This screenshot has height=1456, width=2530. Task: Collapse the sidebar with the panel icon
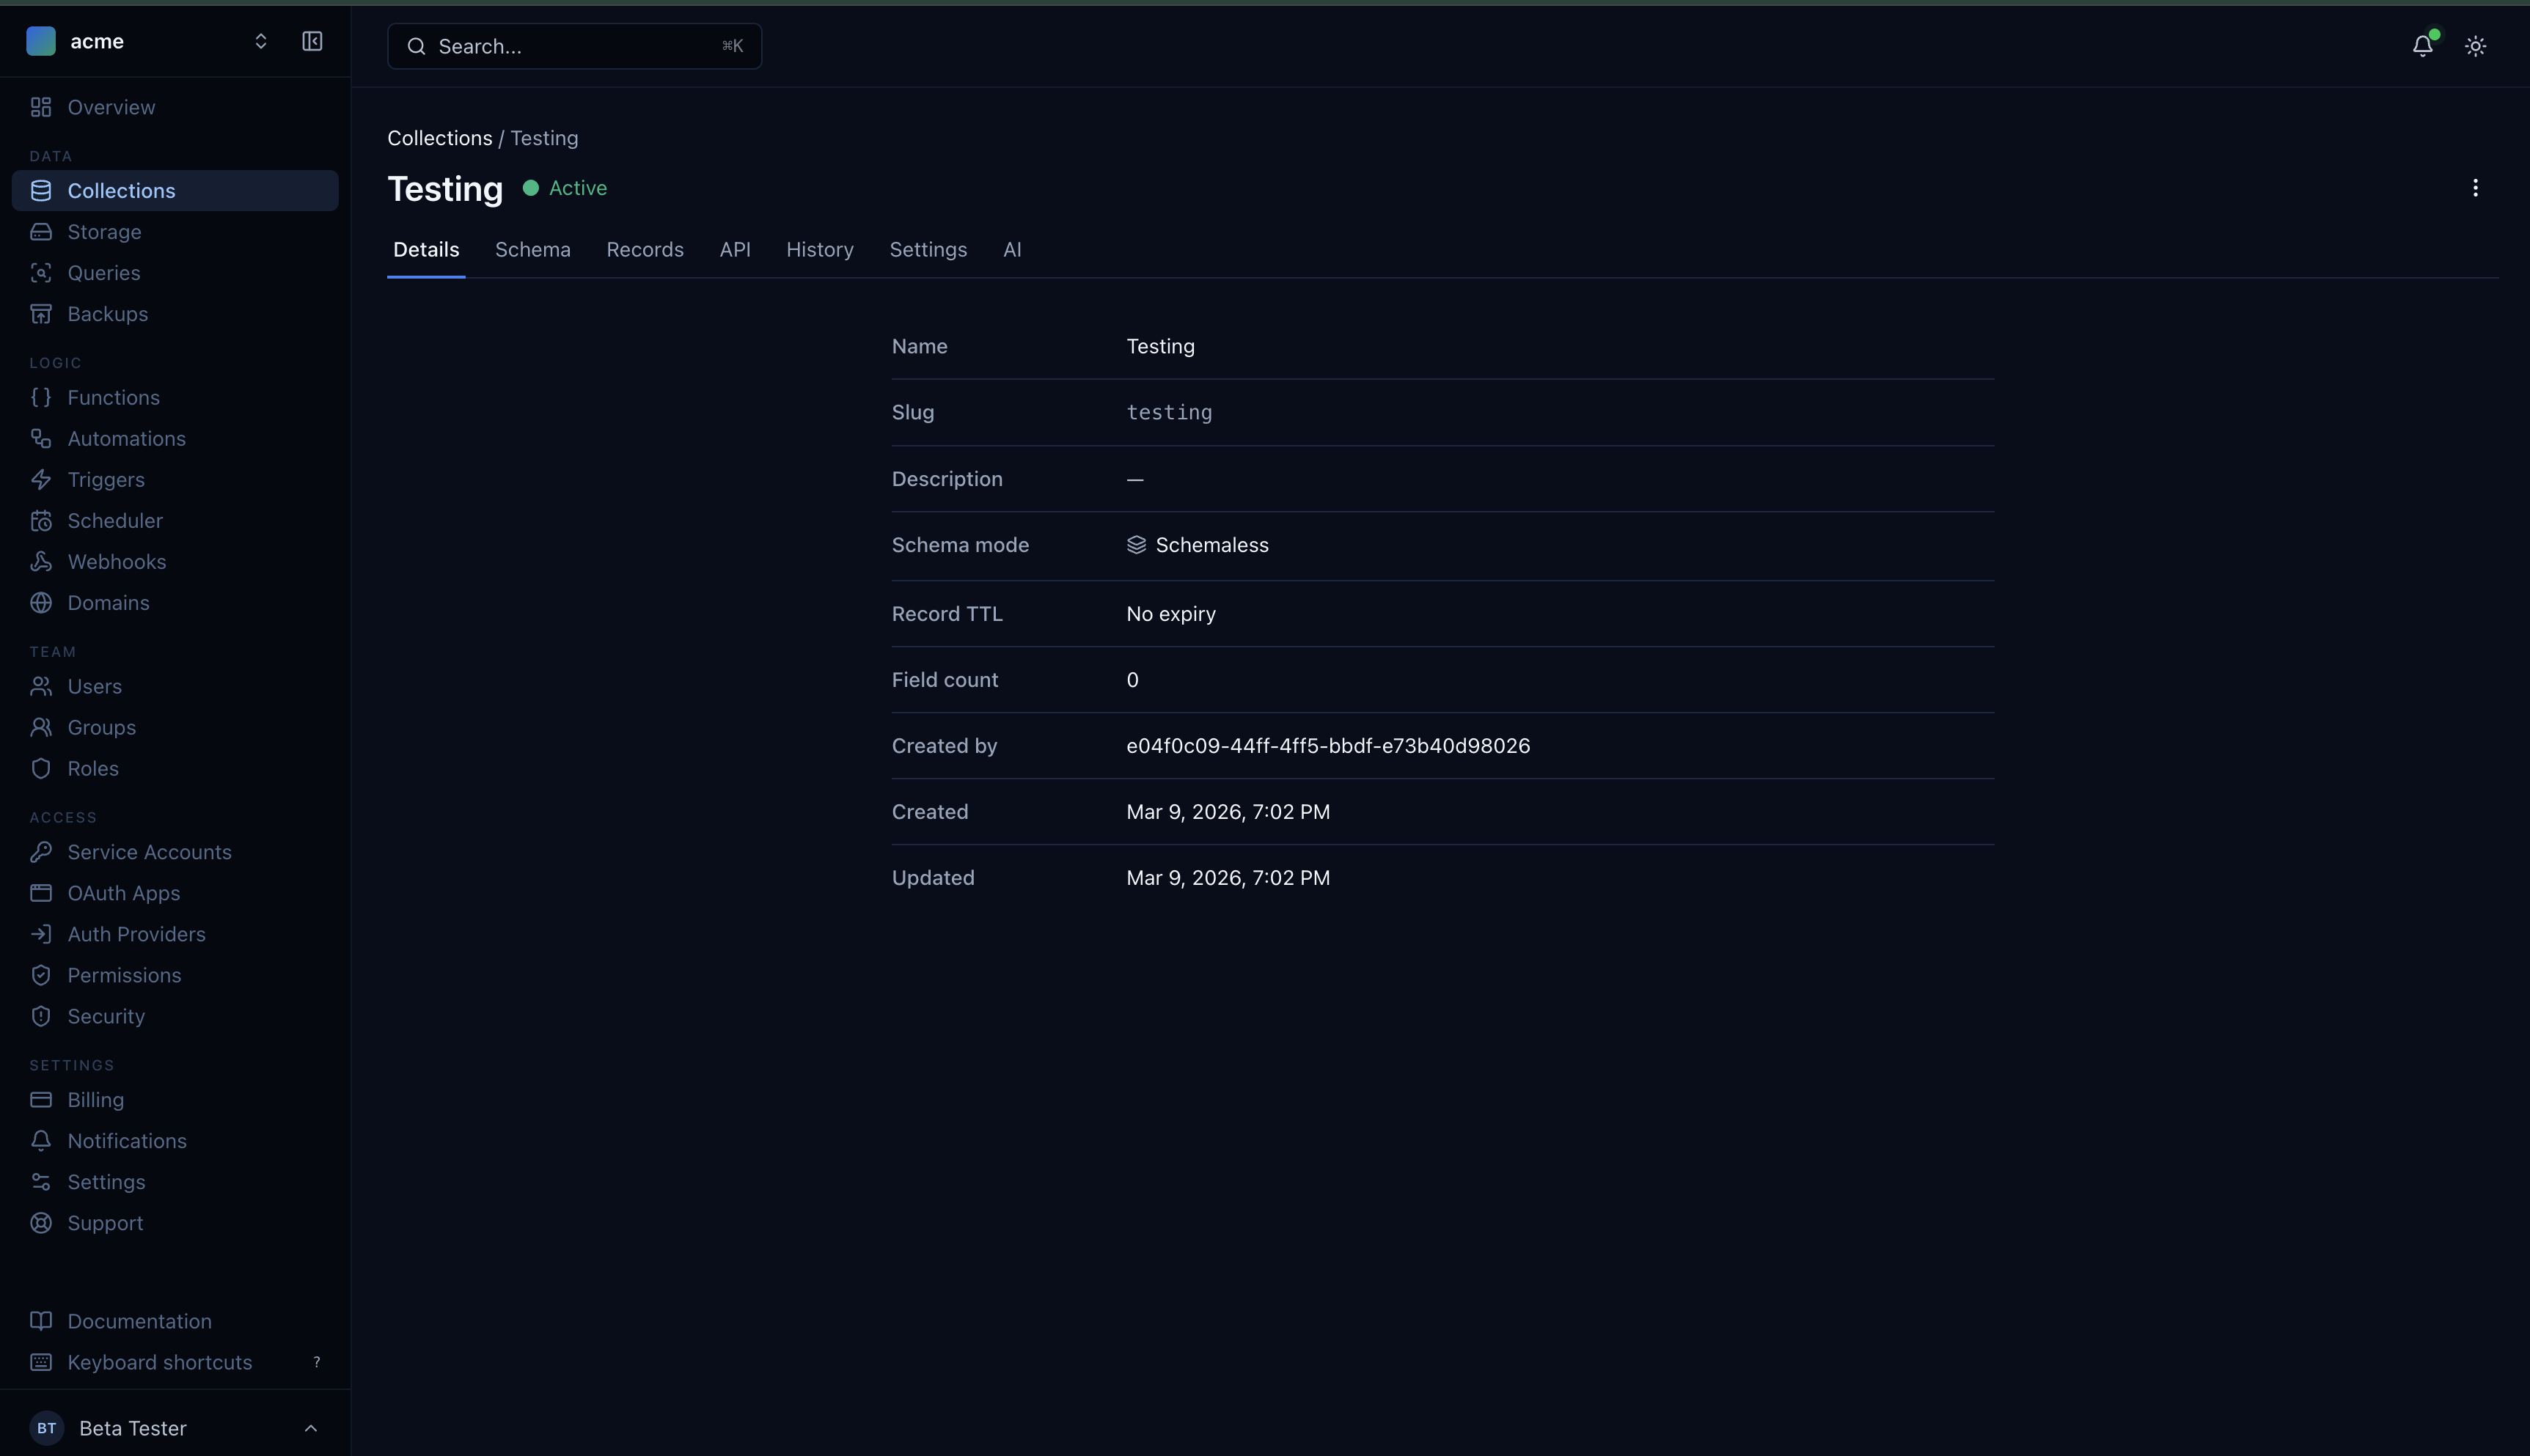311,41
